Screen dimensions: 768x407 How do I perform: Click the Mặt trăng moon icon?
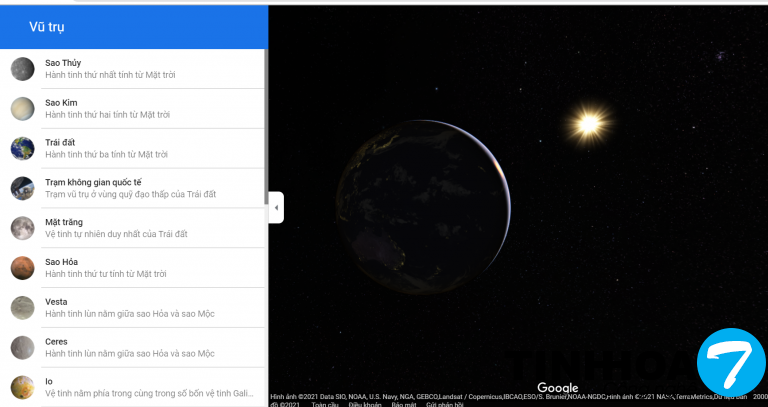click(x=22, y=228)
